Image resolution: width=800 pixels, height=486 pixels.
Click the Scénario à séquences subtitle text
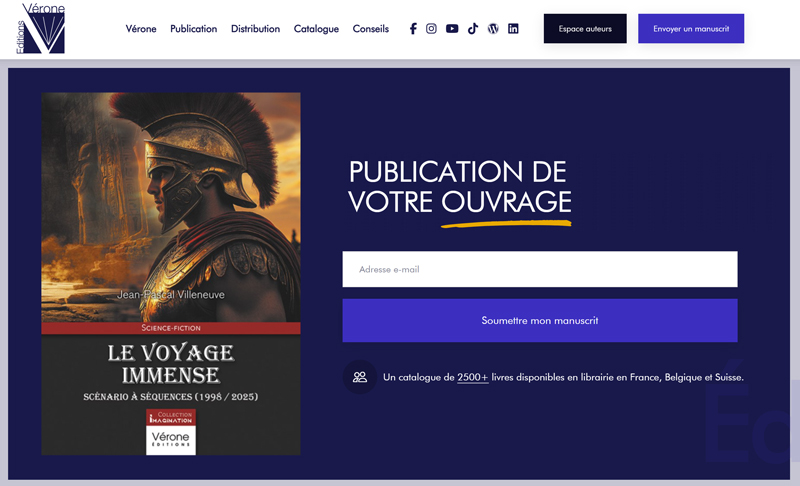pyautogui.click(x=171, y=396)
